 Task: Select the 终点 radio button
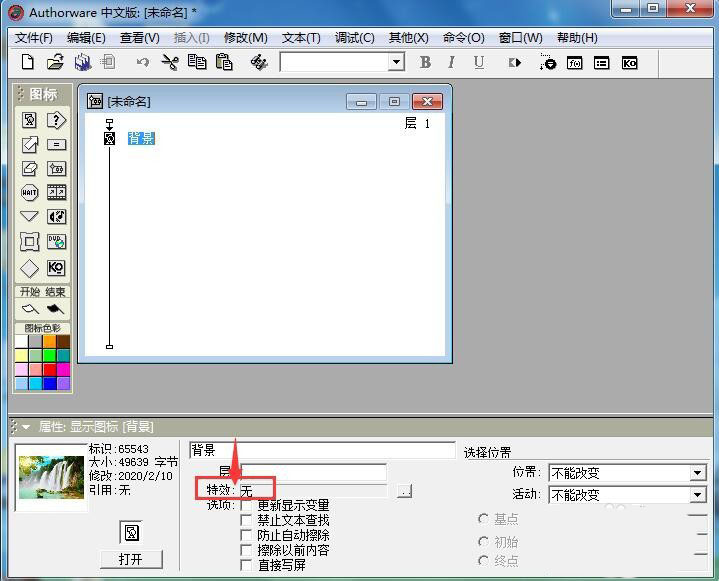pyautogui.click(x=483, y=560)
